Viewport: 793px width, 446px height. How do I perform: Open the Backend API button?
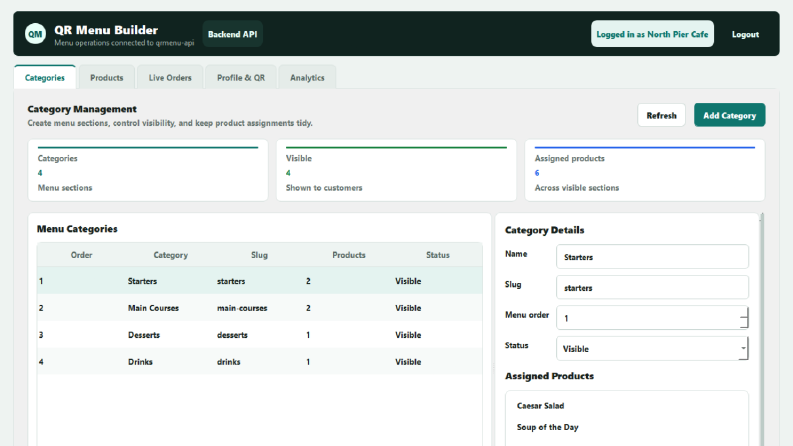pyautogui.click(x=233, y=34)
